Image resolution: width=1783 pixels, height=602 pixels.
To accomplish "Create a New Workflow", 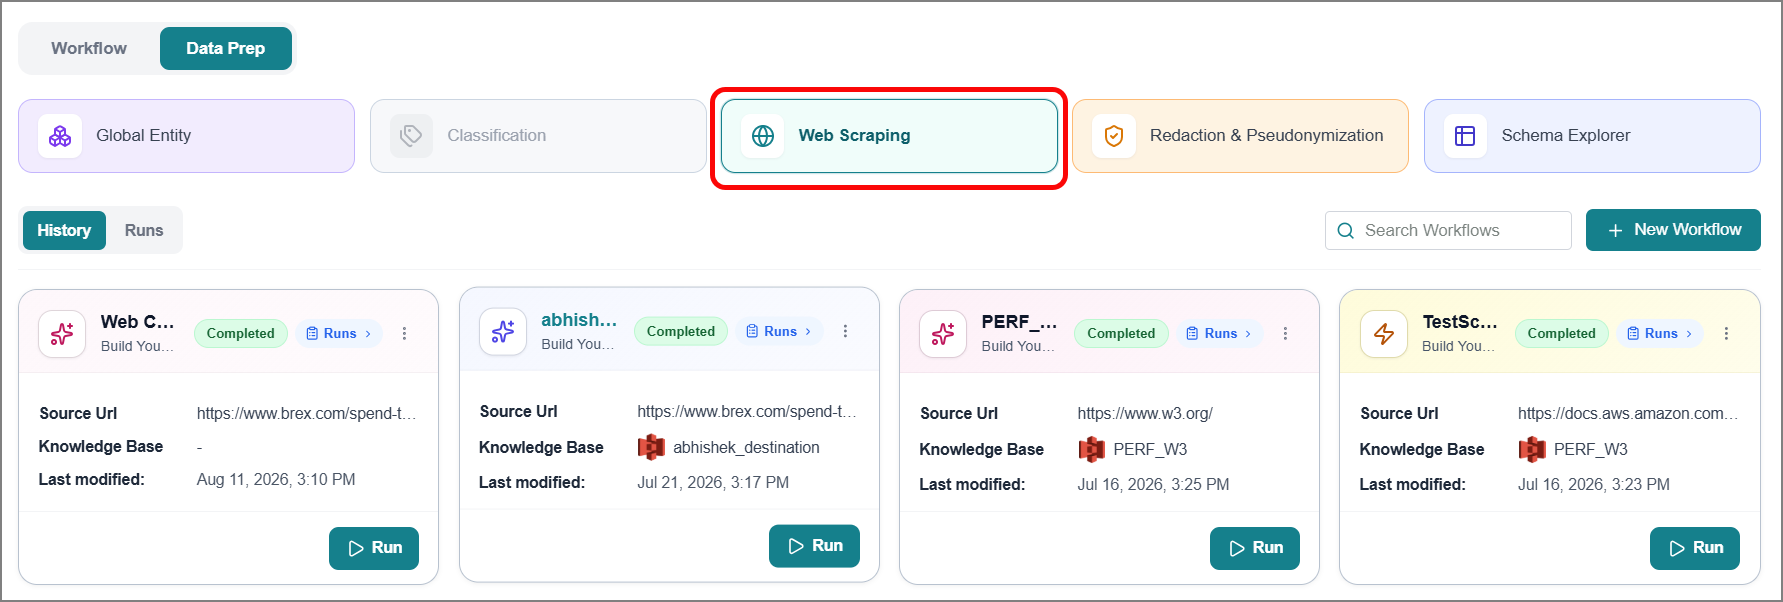I will coord(1673,230).
